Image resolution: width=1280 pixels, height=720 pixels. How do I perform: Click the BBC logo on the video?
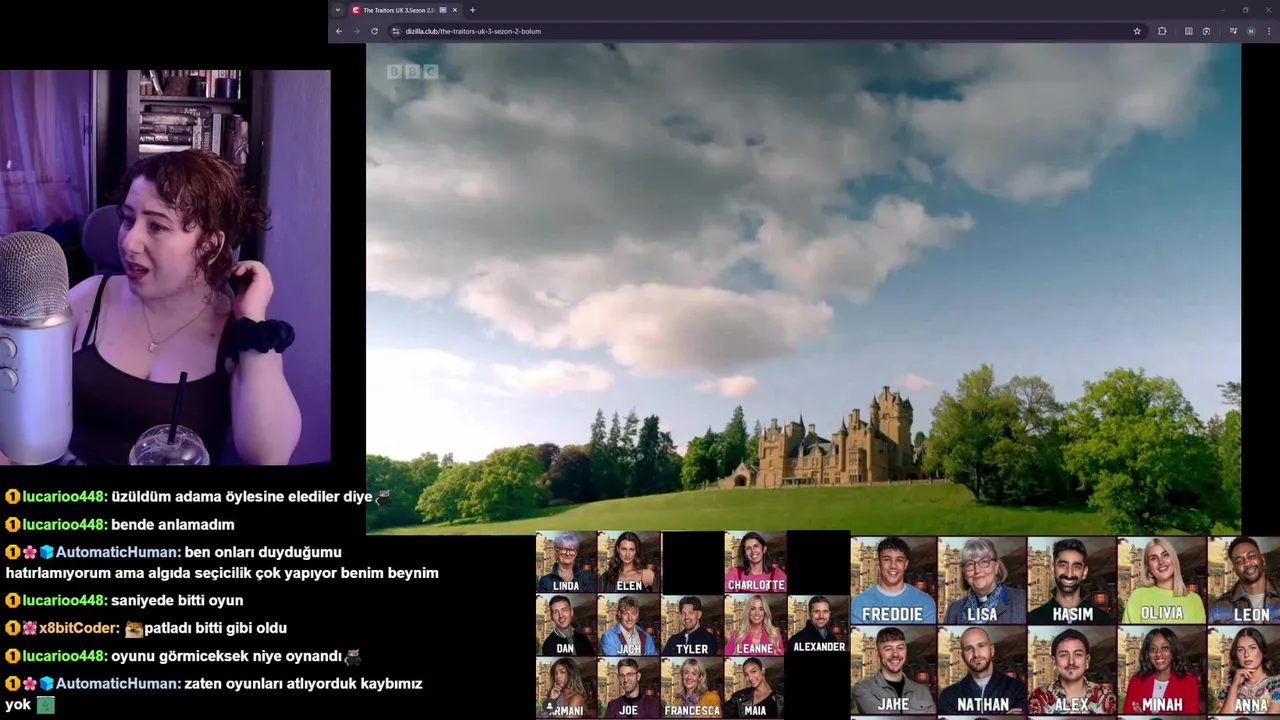pyautogui.click(x=413, y=71)
